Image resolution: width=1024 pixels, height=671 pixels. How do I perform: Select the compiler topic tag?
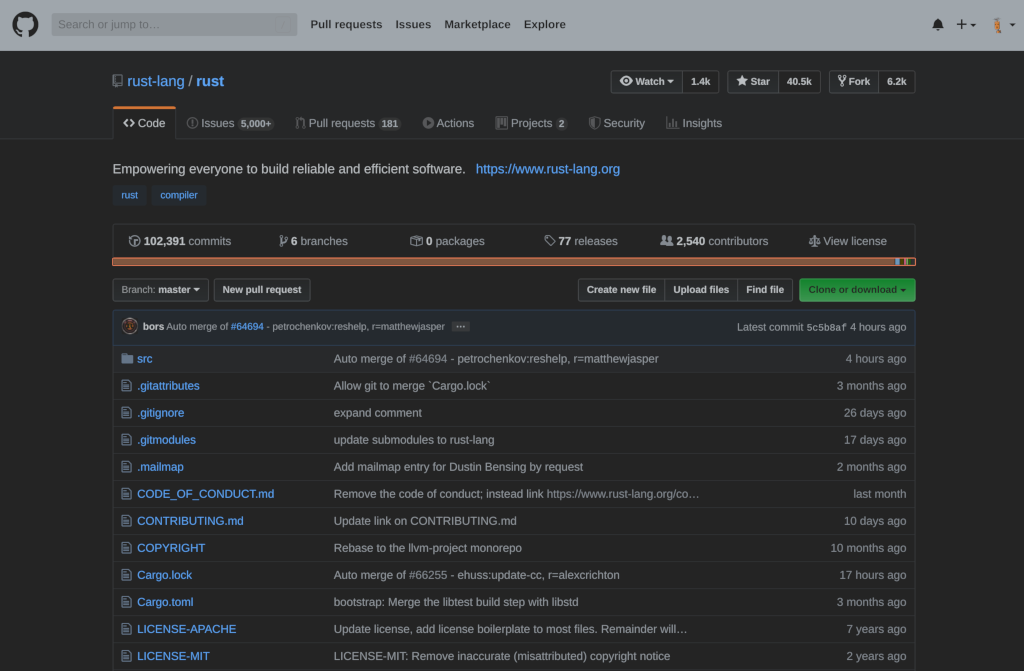point(179,195)
